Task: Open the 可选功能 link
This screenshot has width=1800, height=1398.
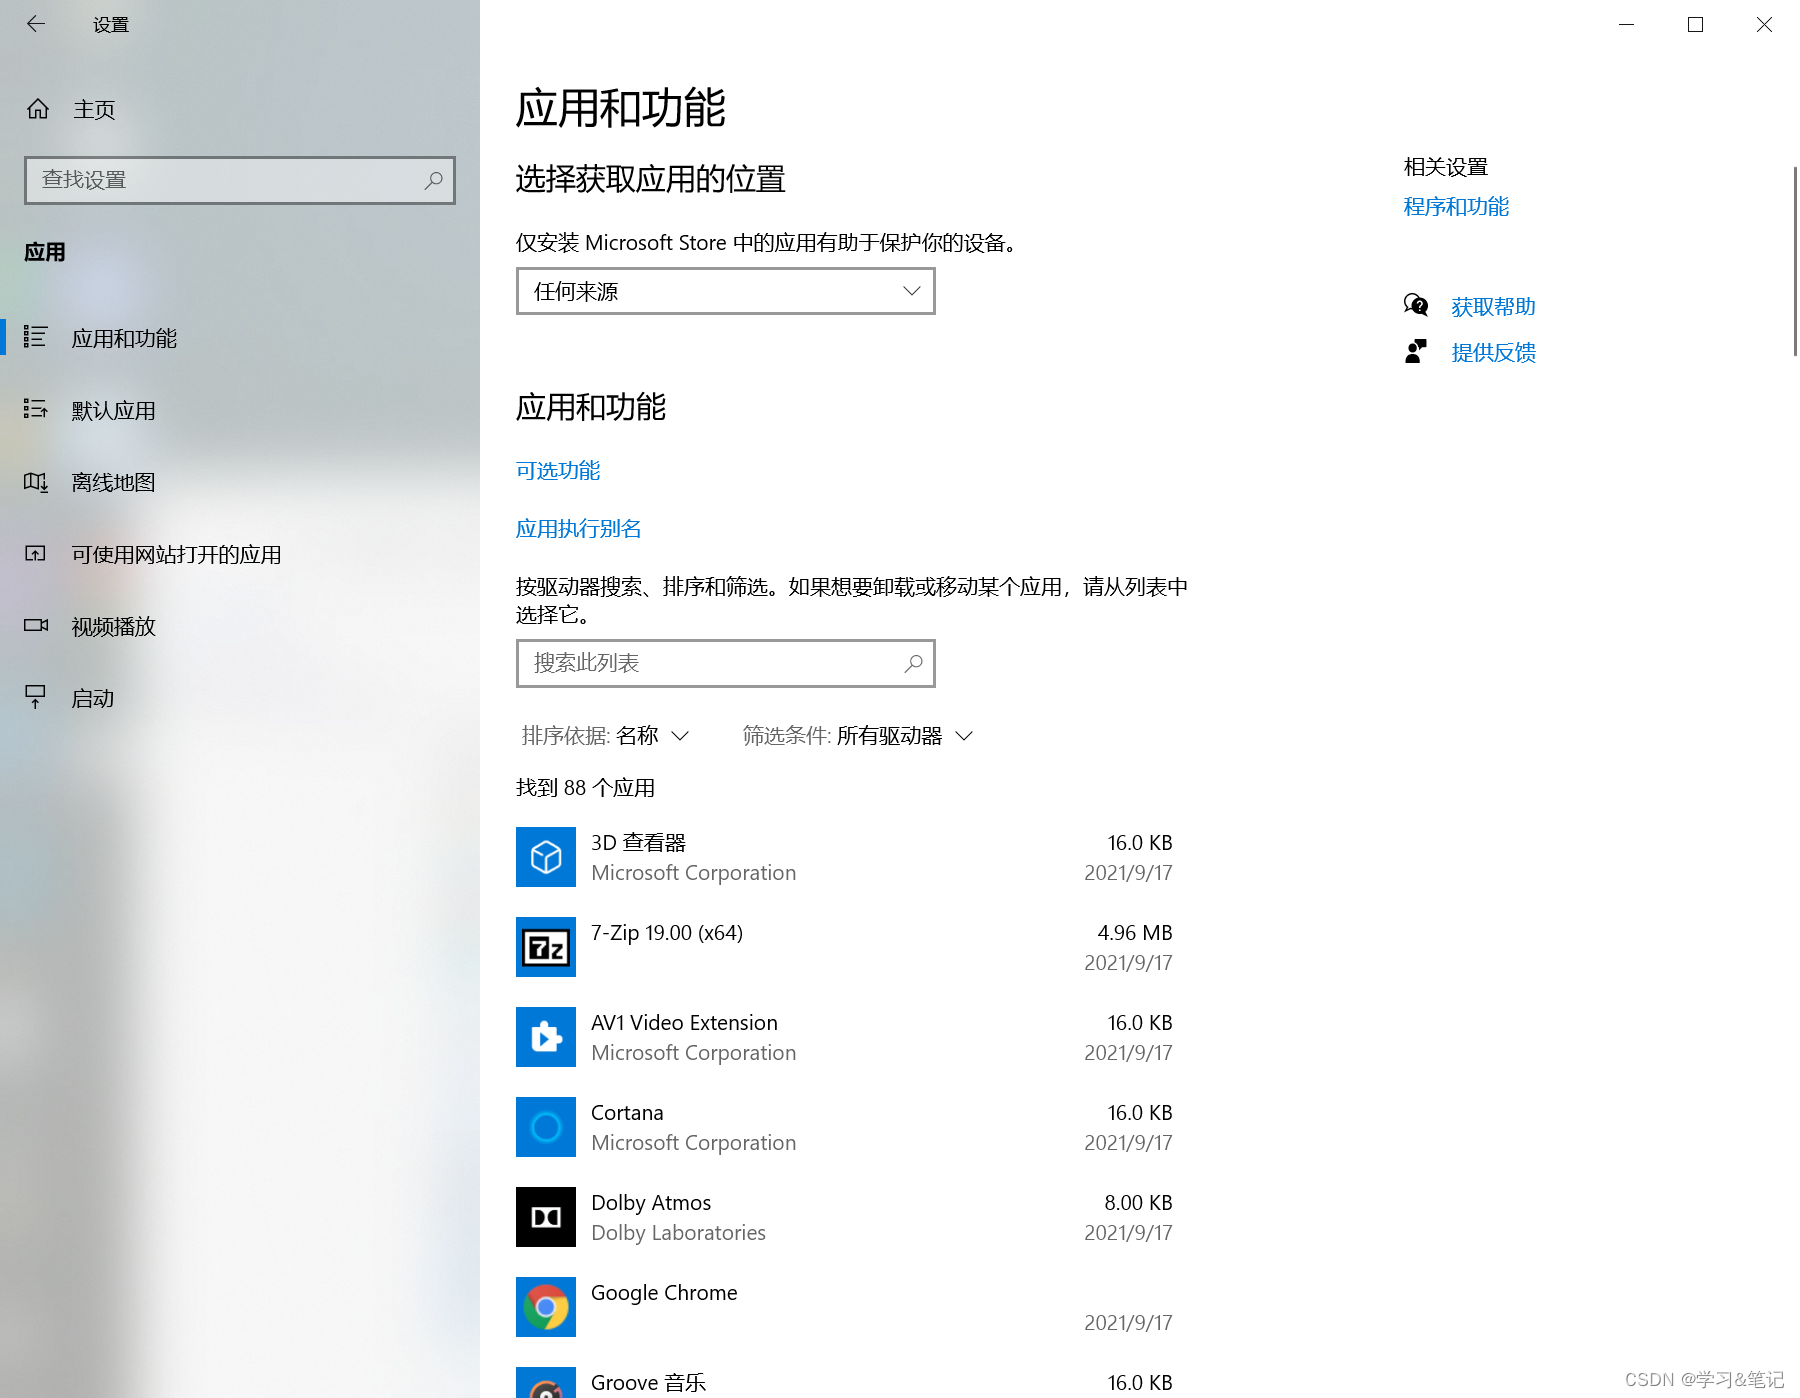Action: [557, 470]
